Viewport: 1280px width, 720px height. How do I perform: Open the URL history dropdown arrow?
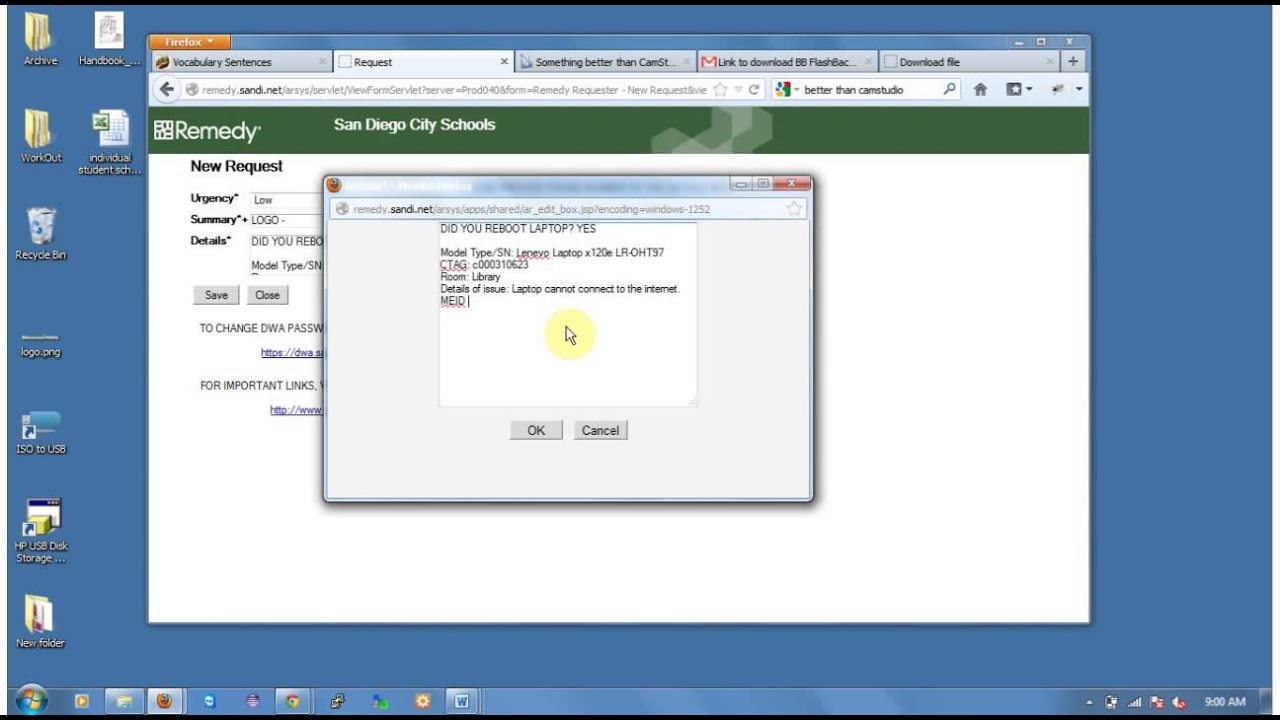[x=738, y=90]
